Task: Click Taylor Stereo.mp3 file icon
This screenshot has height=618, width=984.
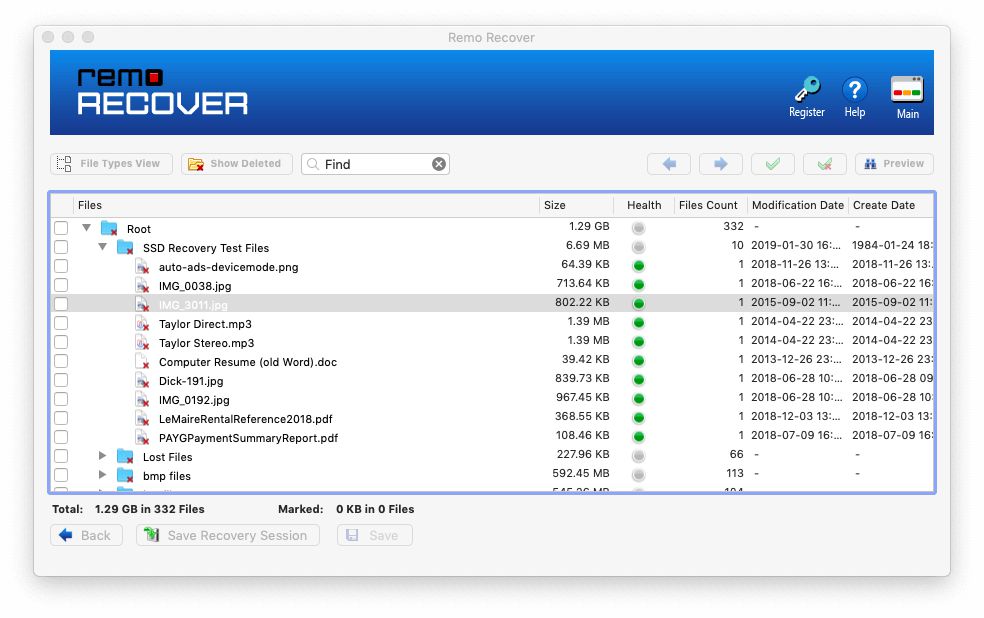Action: (x=142, y=343)
